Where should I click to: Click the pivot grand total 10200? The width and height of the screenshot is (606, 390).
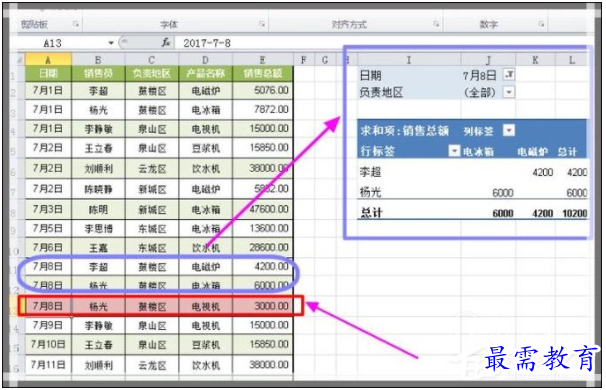(575, 213)
